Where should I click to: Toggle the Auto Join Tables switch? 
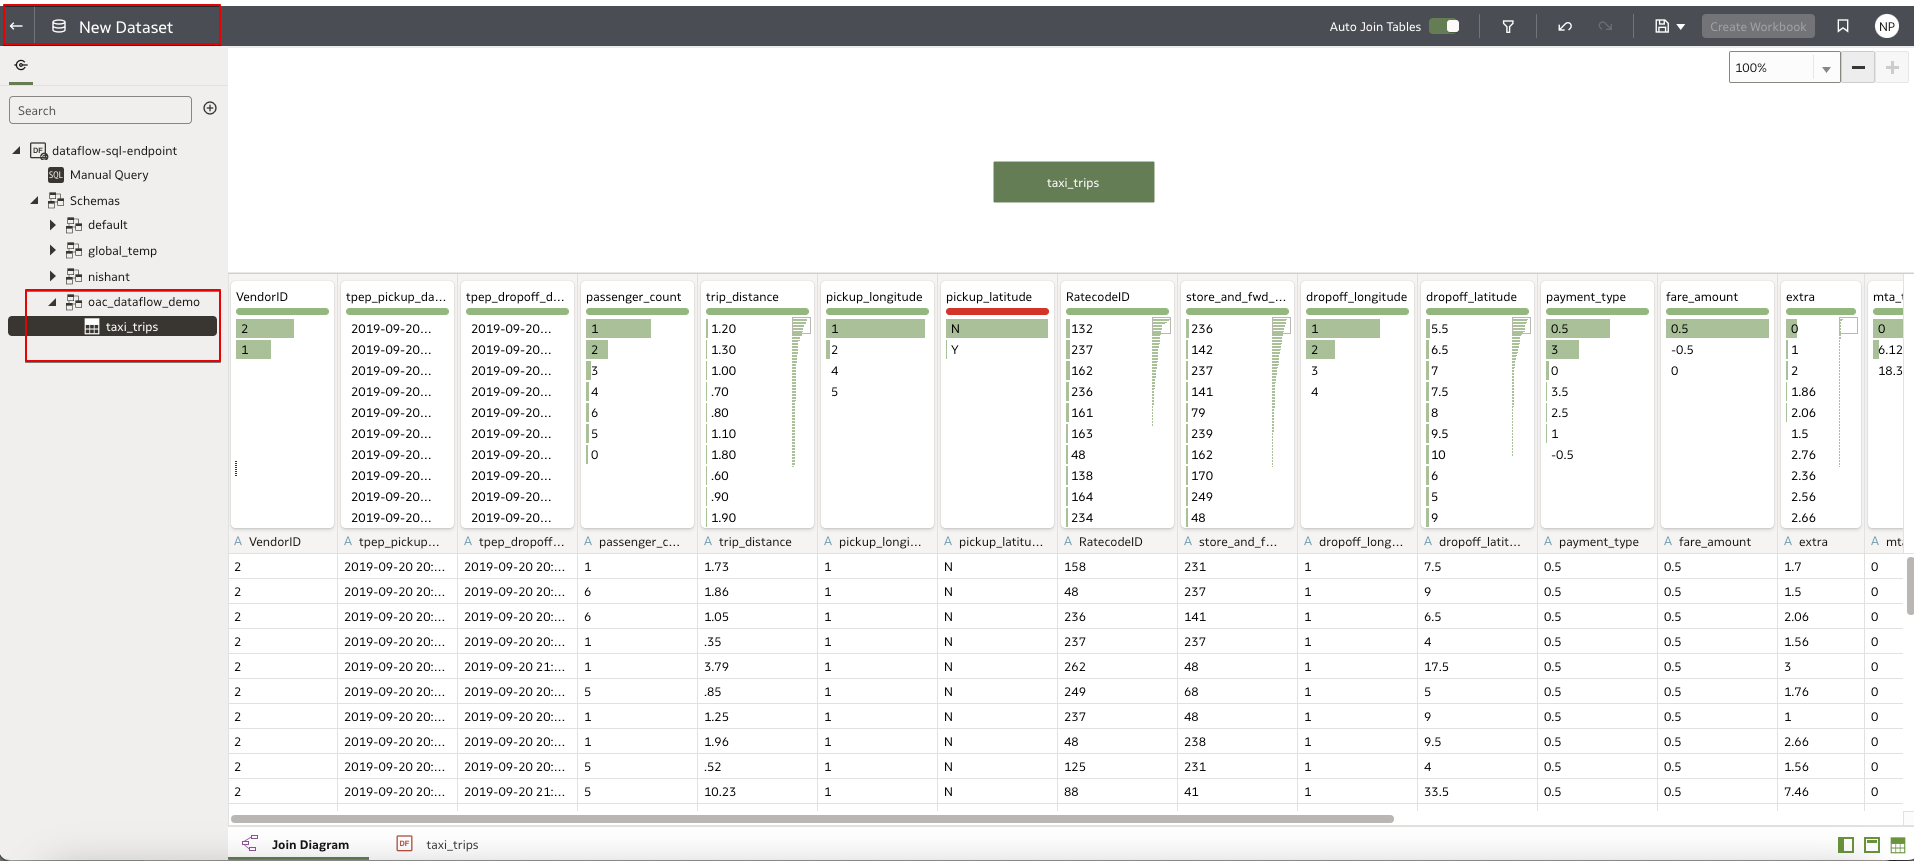[x=1445, y=27]
